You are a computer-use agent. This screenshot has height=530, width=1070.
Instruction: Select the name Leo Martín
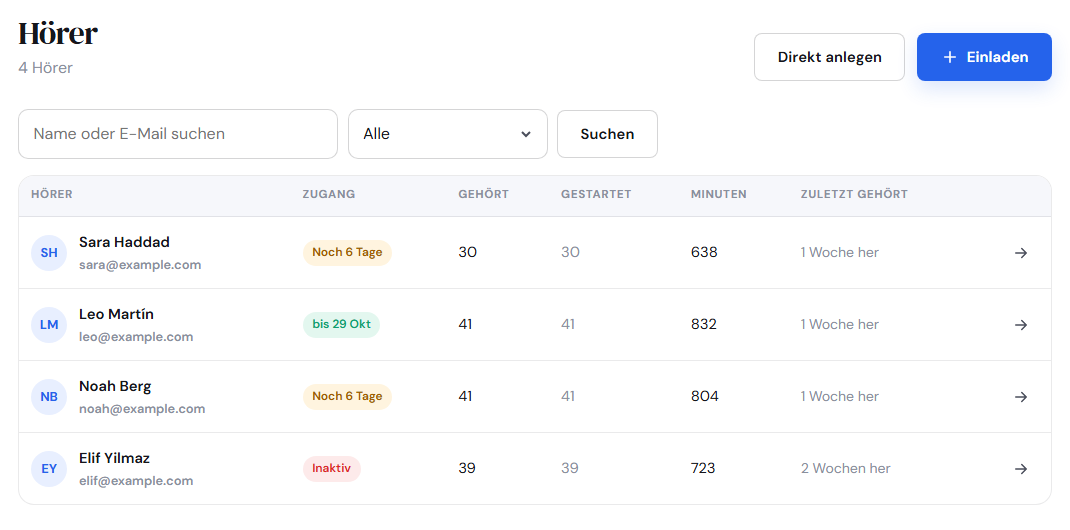tap(117, 314)
